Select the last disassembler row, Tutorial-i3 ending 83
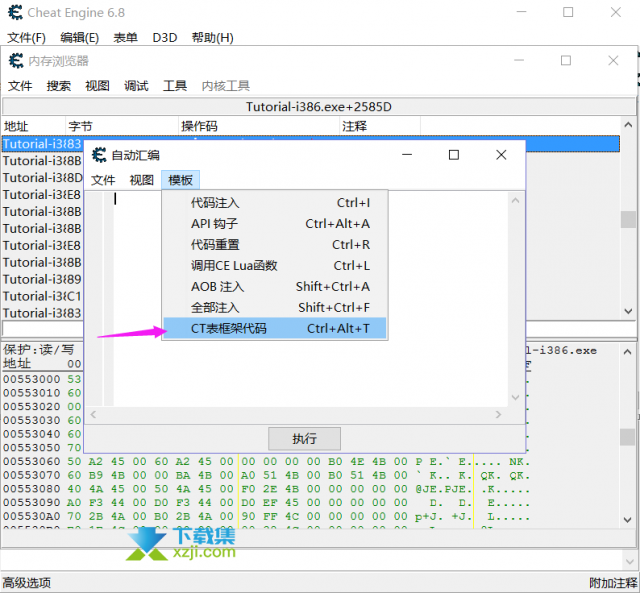Viewport: 640px width, 593px height. point(42,313)
